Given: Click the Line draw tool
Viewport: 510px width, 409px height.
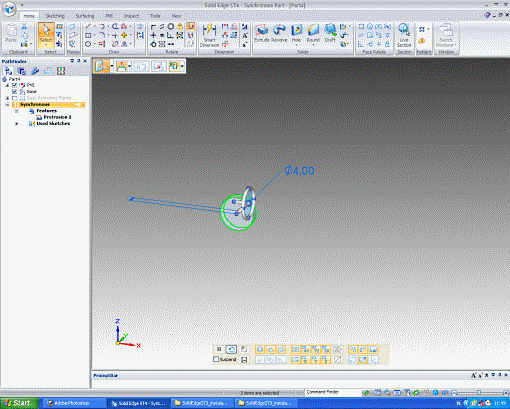Looking at the screenshot, I should (88, 27).
